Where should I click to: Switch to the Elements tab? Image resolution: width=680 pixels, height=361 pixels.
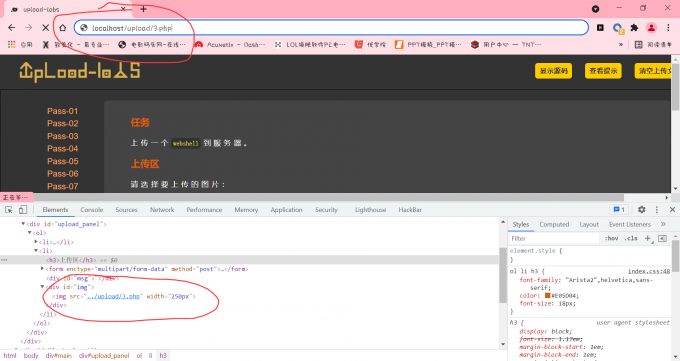click(55, 210)
